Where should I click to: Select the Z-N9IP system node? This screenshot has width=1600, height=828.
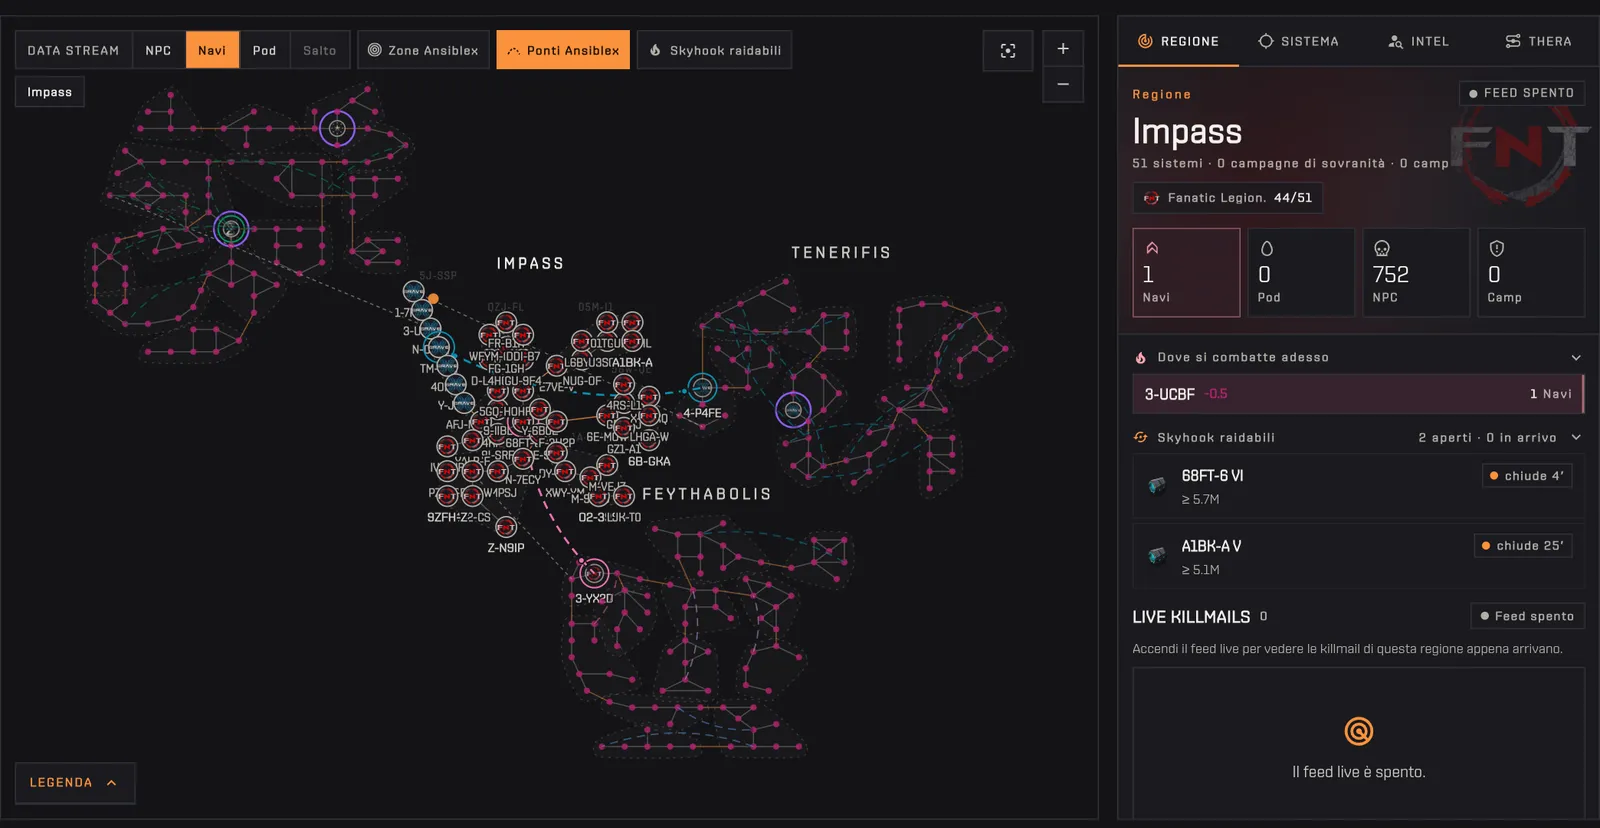[506, 527]
